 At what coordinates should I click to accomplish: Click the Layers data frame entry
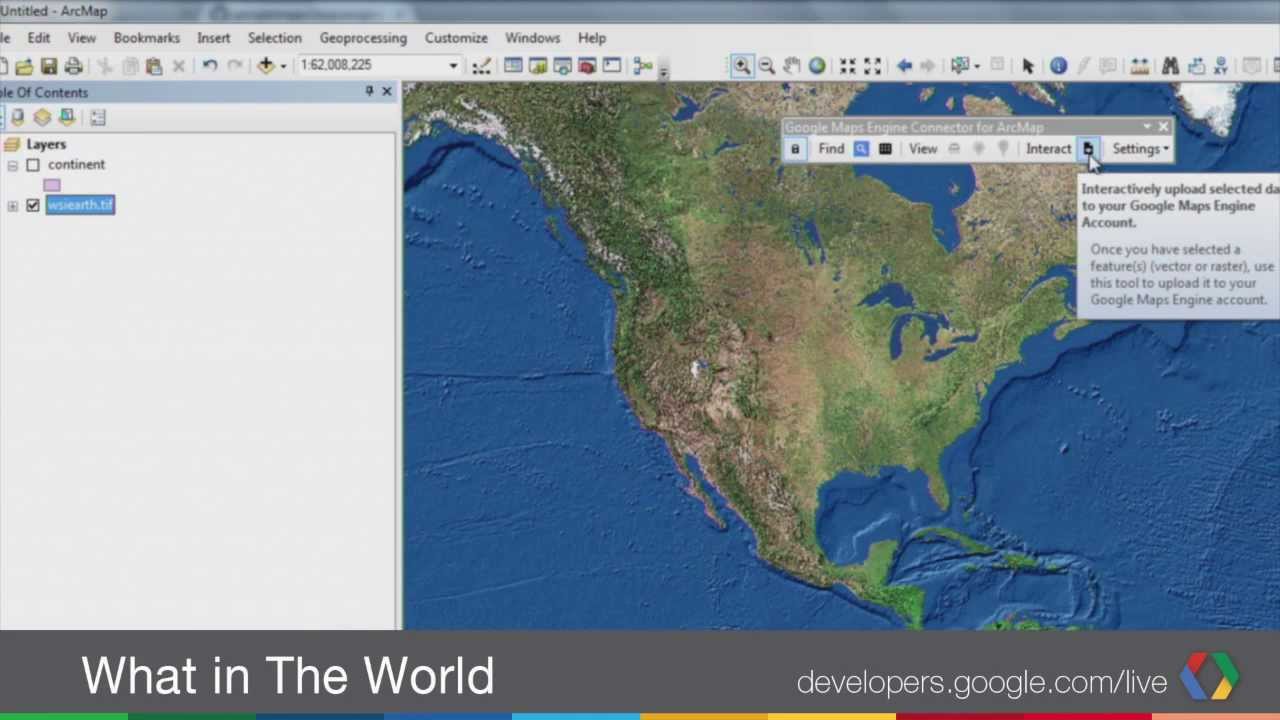click(x=46, y=145)
